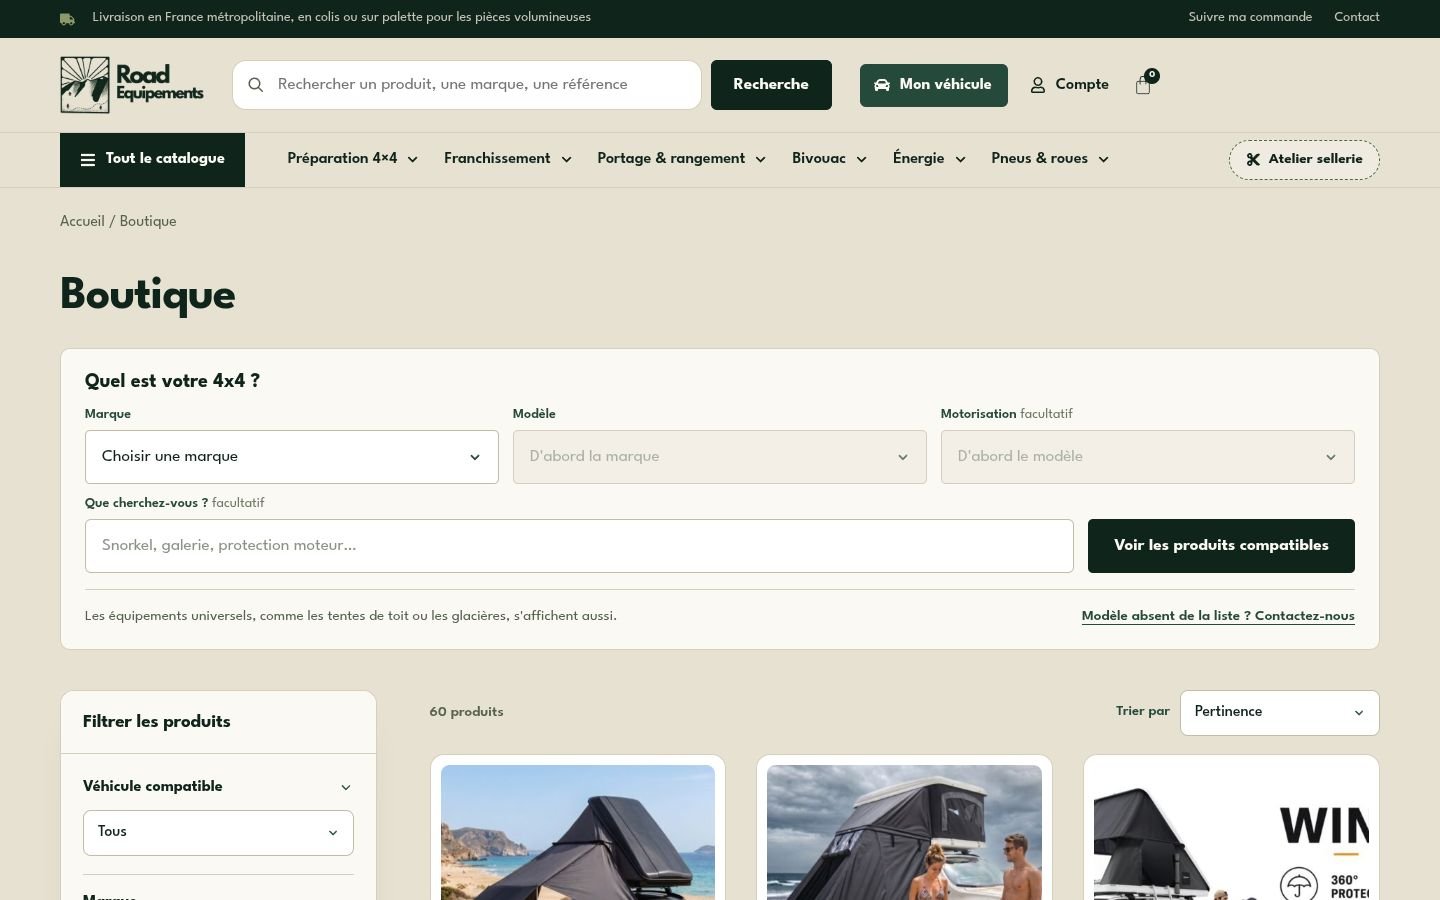Image resolution: width=1440 pixels, height=900 pixels.
Task: Open the Trier par Pertinence dropdown
Action: point(1280,713)
